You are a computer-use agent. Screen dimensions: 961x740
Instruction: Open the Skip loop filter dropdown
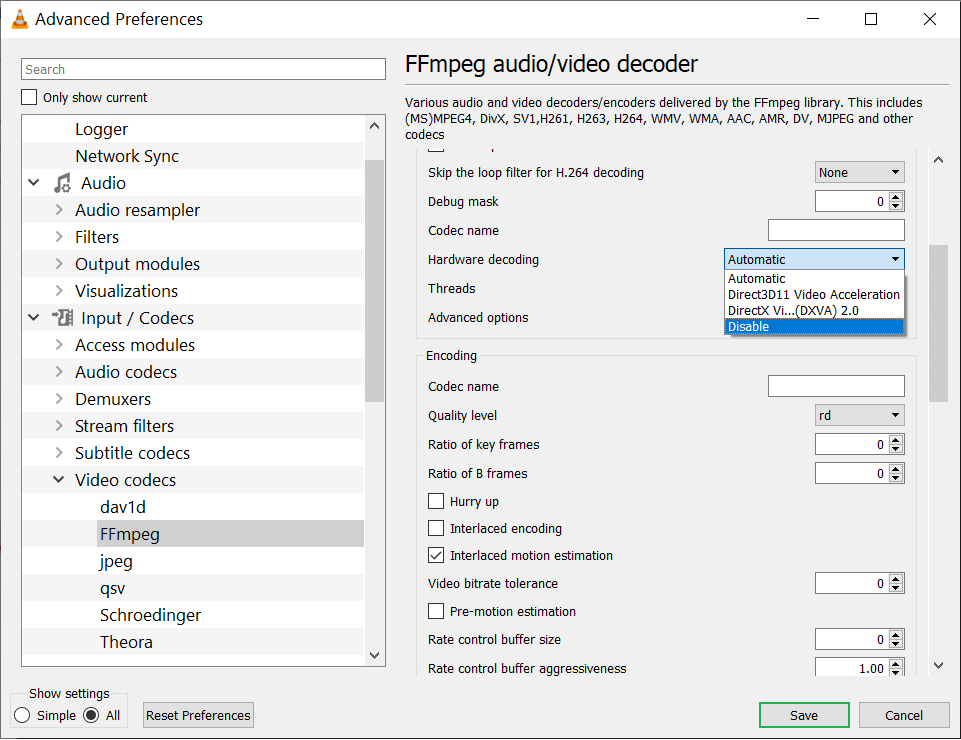point(859,172)
